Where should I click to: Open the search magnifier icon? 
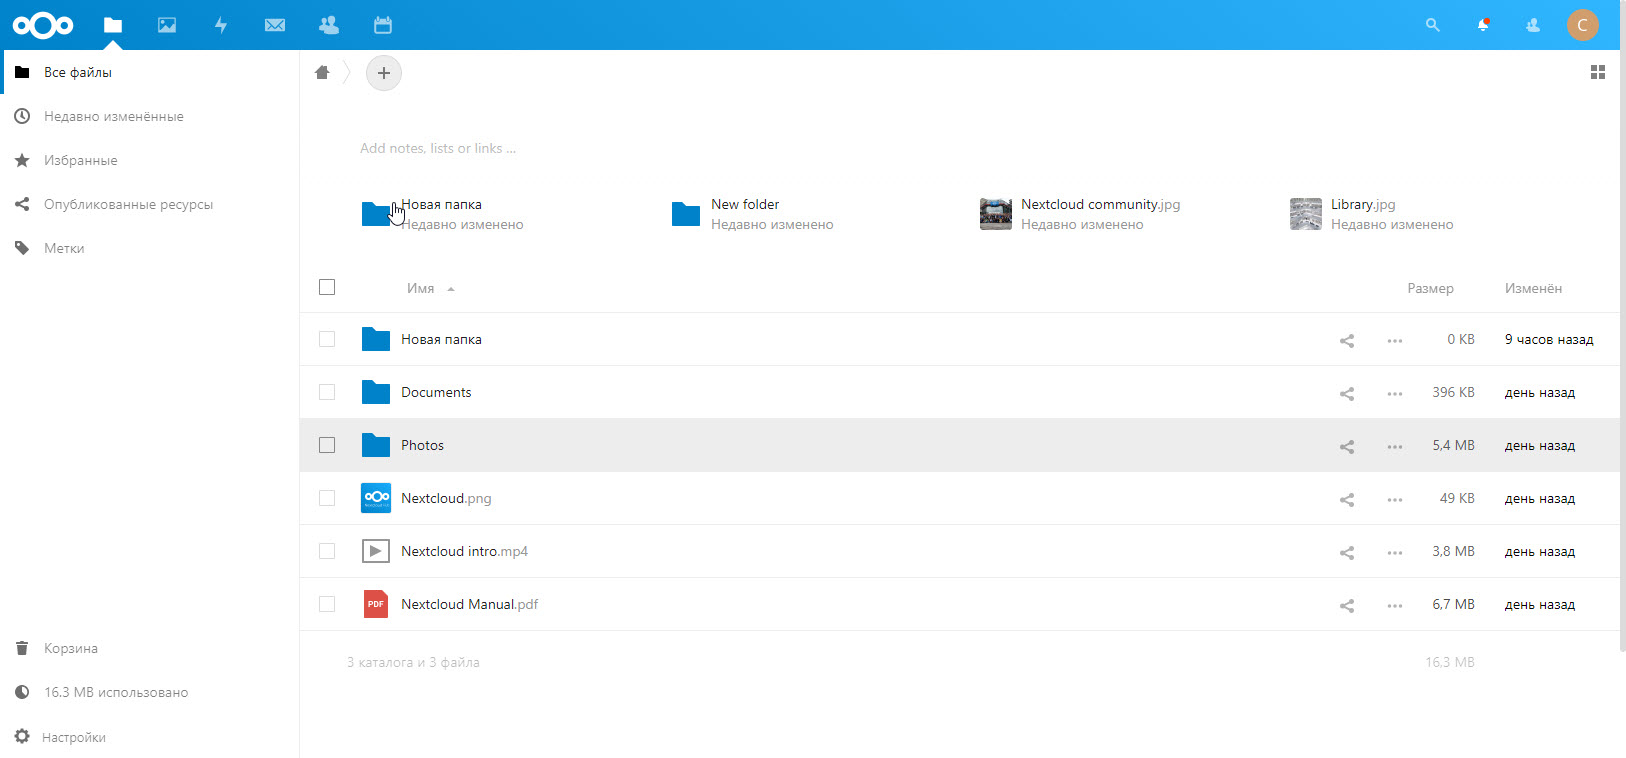click(1433, 25)
